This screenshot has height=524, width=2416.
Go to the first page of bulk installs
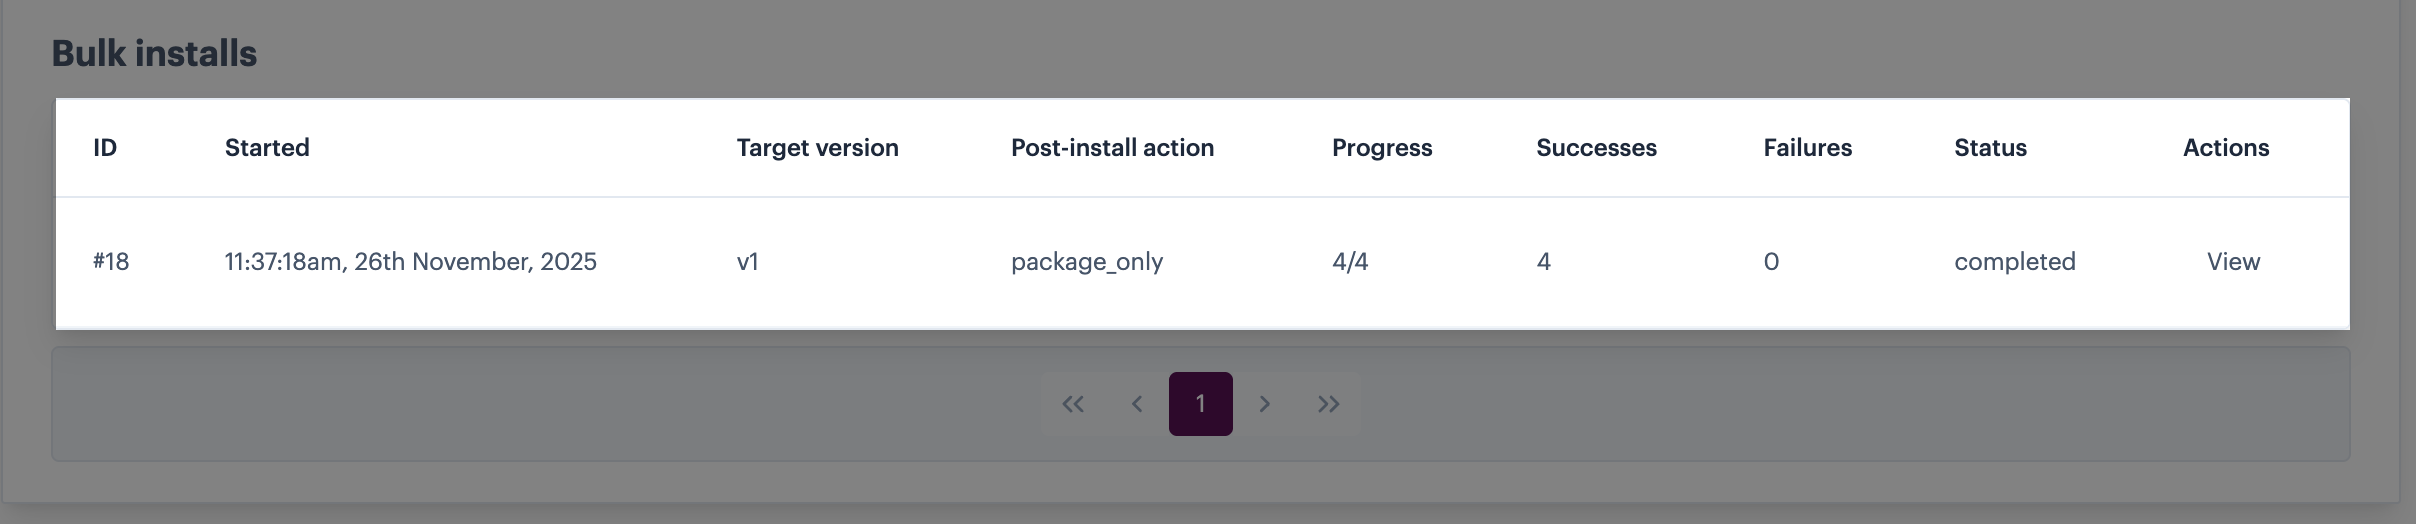pyautogui.click(x=1073, y=404)
